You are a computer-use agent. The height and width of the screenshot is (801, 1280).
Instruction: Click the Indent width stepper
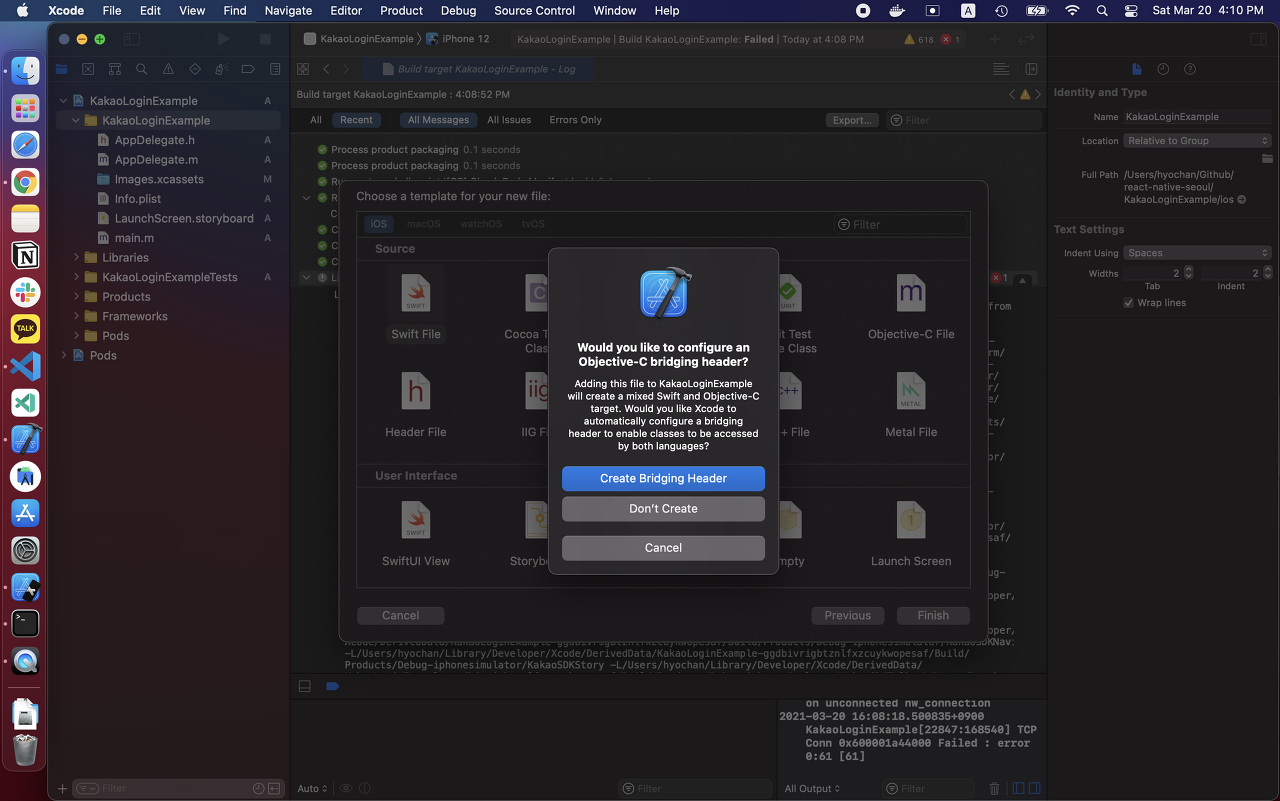point(1266,272)
